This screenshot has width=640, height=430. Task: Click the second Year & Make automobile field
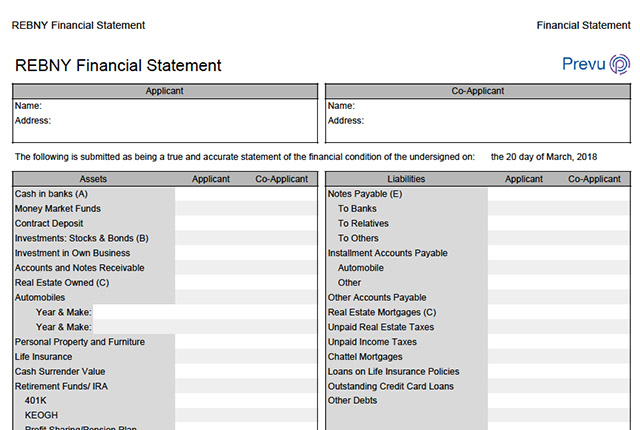[x=132, y=328]
